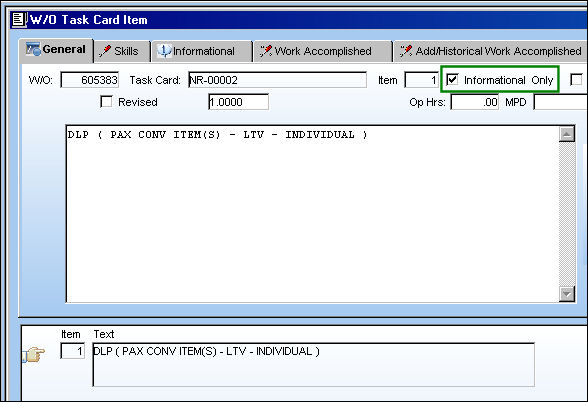
Task: Click the Task Card field NR-00002
Action: point(278,80)
